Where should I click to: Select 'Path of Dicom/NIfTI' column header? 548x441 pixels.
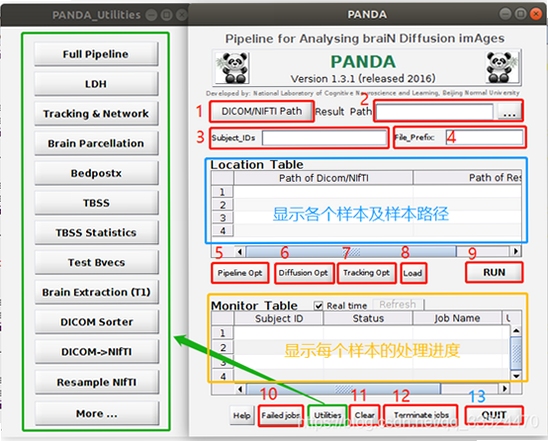tap(323, 178)
